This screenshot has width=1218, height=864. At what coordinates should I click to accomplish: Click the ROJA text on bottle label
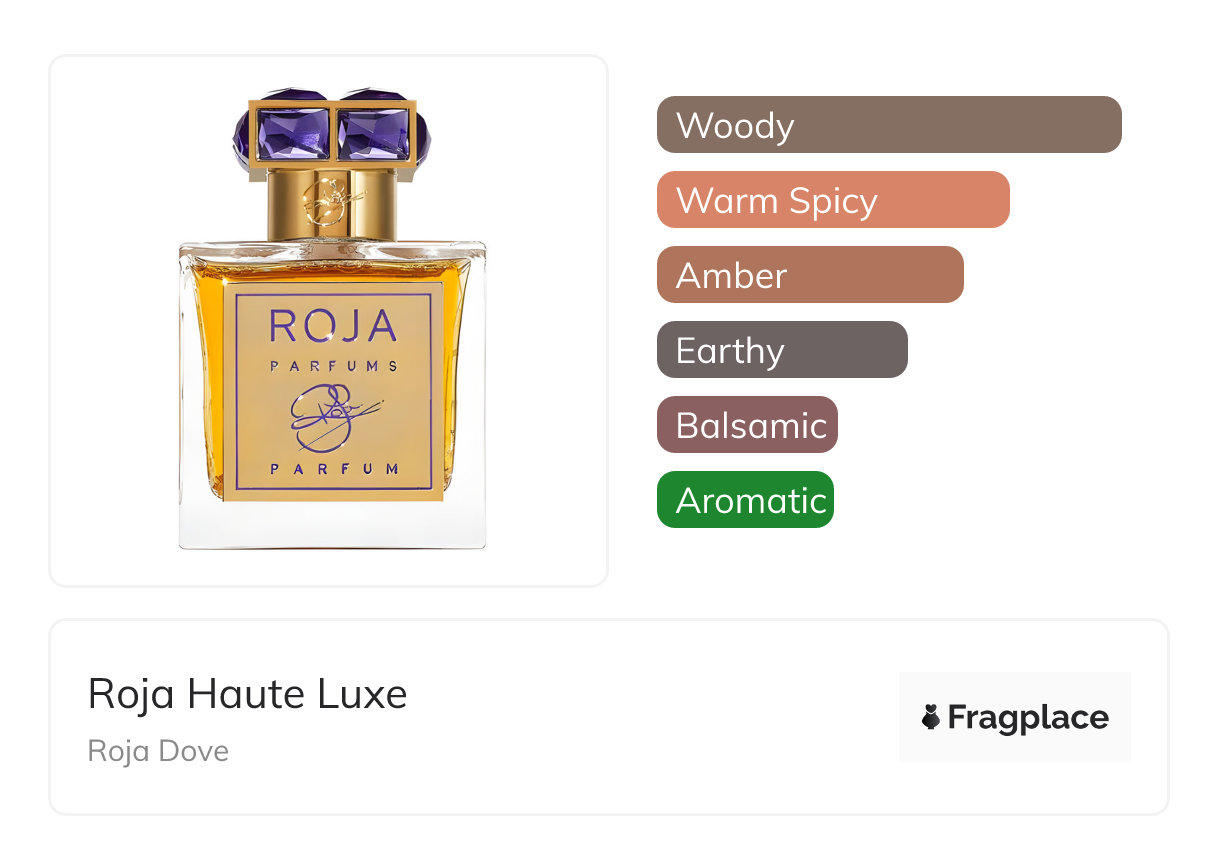[x=334, y=327]
